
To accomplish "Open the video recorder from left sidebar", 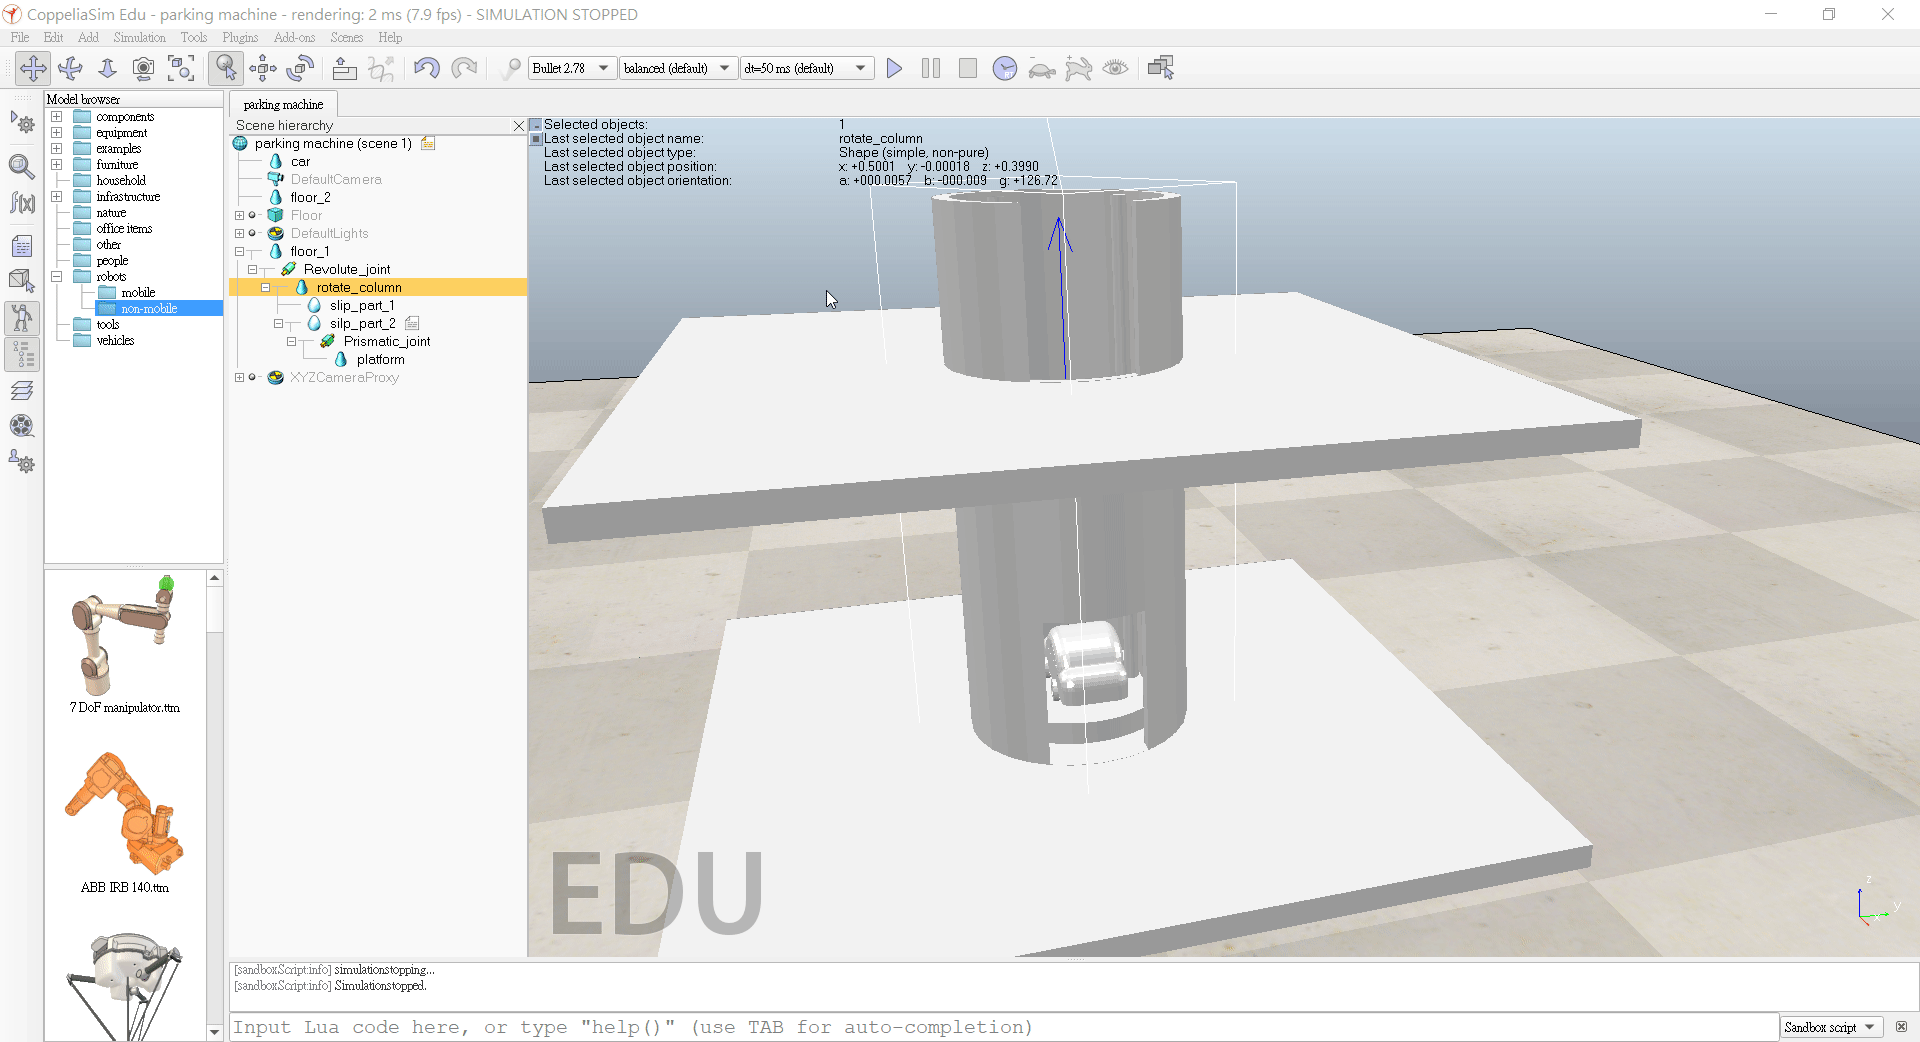I will (22, 426).
